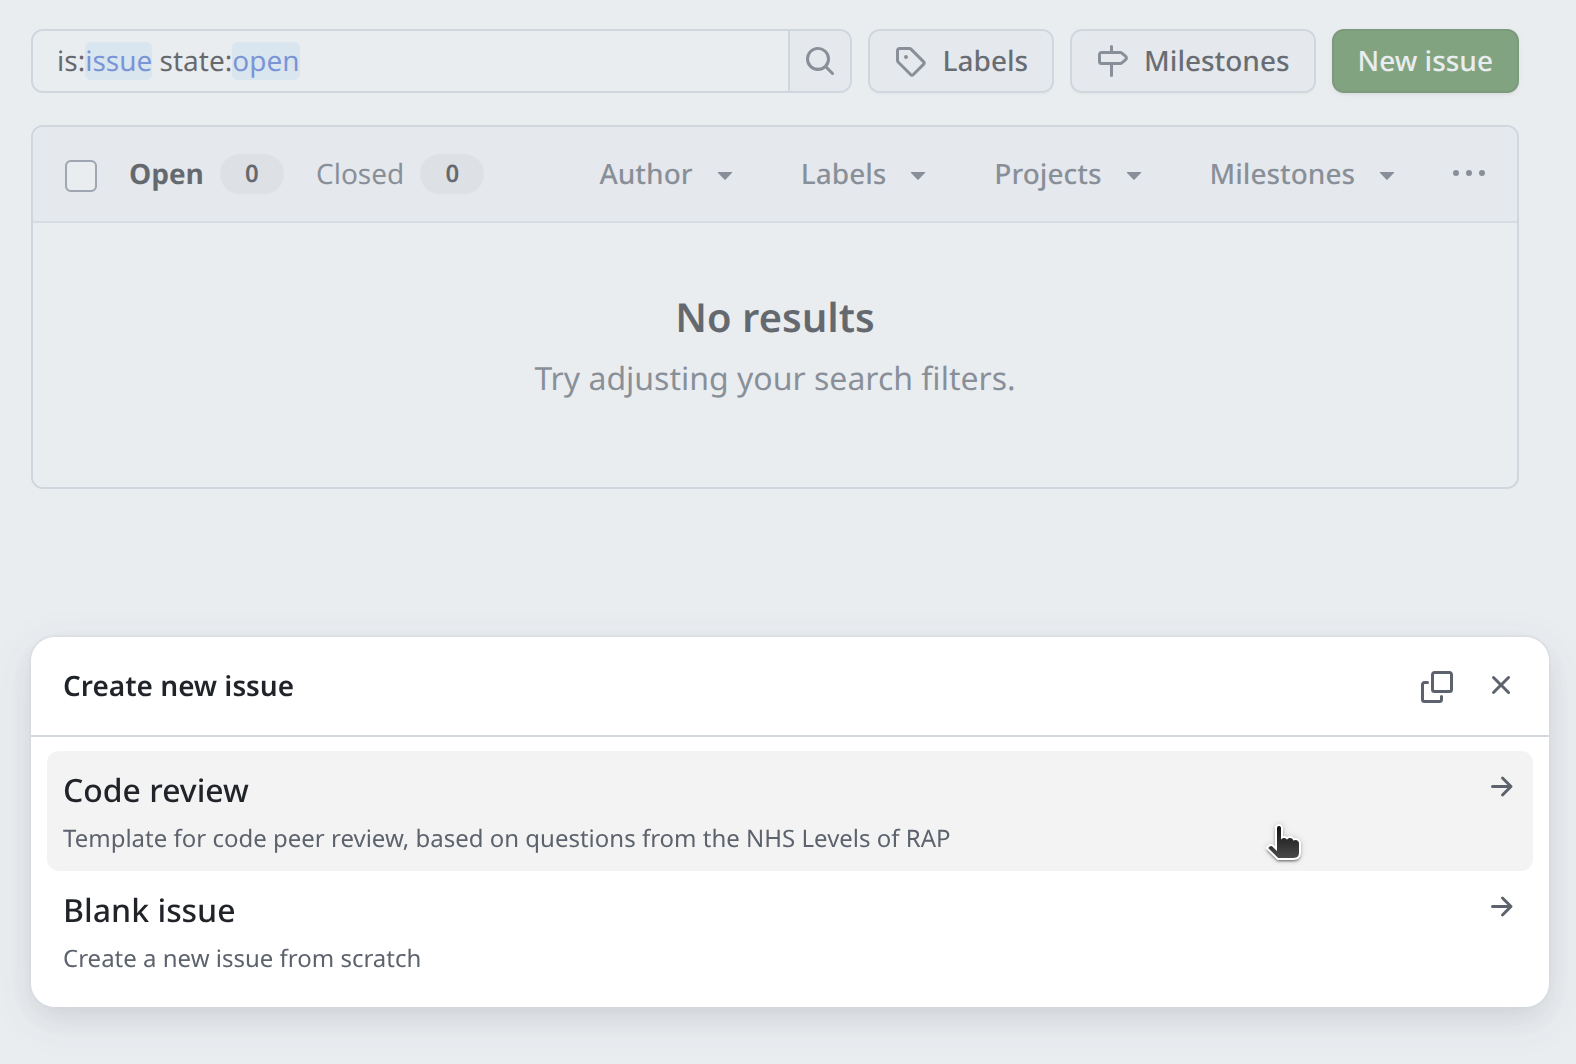Close the Create new issue dialog

[x=1500, y=686]
